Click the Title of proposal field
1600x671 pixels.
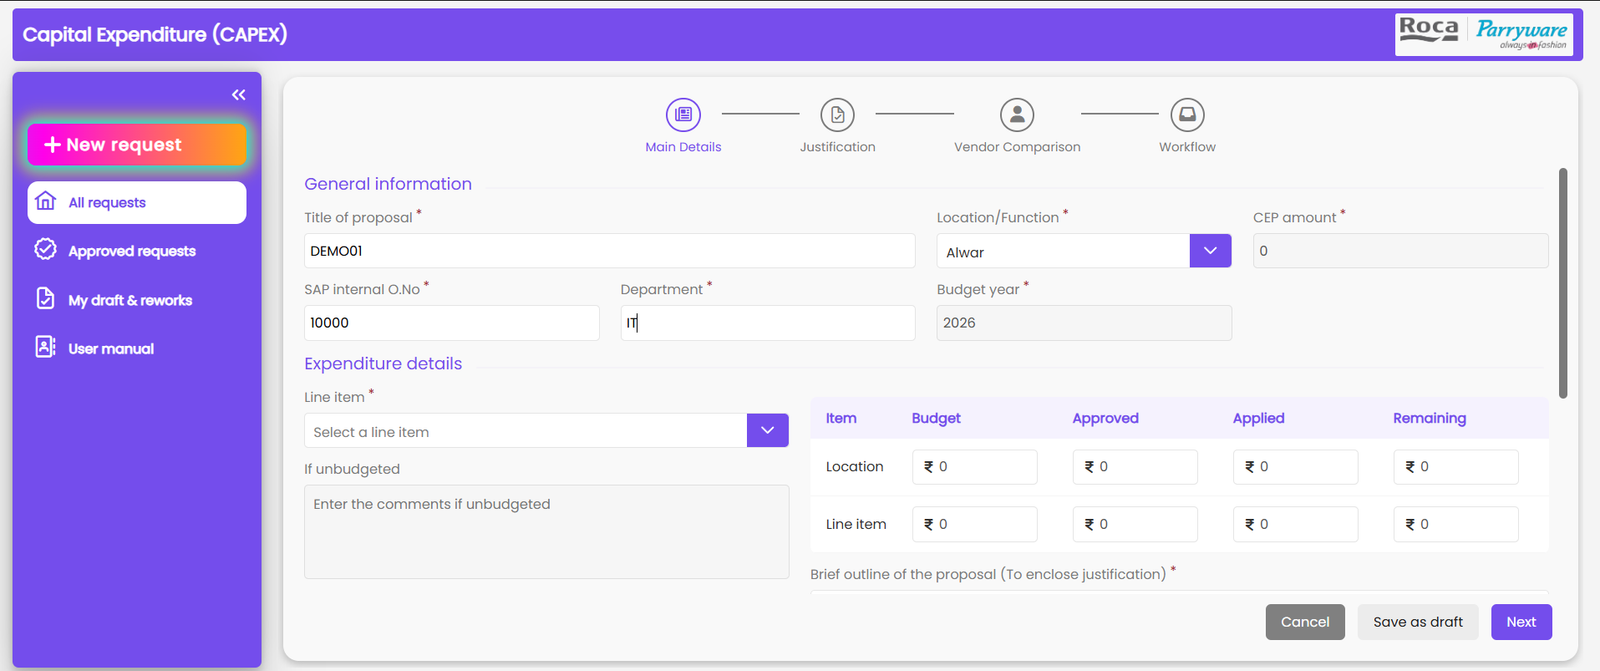coord(610,251)
